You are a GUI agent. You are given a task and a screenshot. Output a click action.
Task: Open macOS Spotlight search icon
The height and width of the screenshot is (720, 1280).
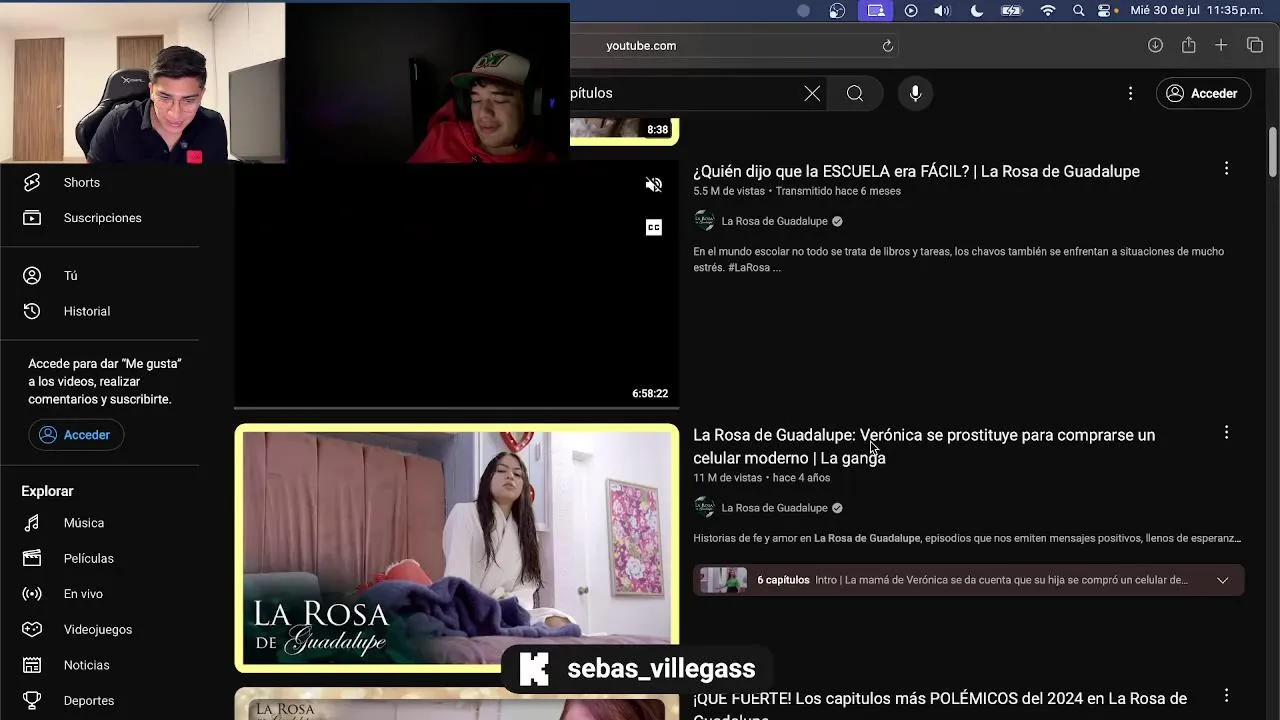pyautogui.click(x=1078, y=10)
